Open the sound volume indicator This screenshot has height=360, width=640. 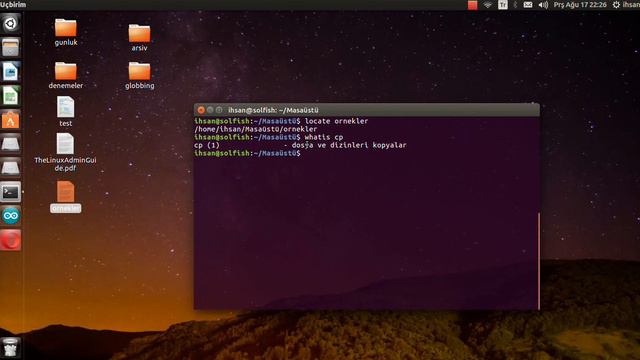[543, 5]
